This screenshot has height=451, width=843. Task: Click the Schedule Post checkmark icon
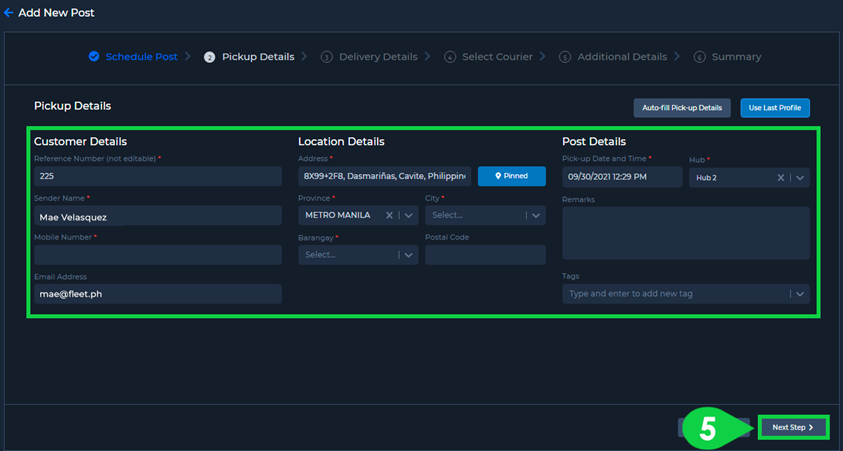94,56
